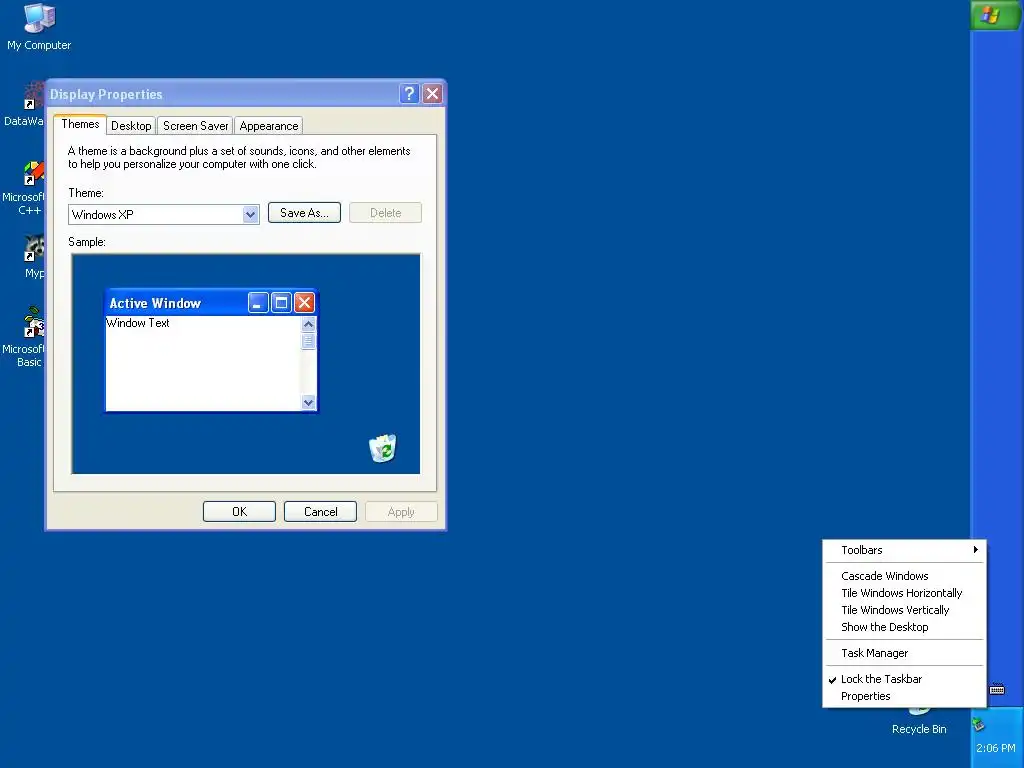The width and height of the screenshot is (1024, 768).
Task: Switch to the Themes tab
Action: click(80, 124)
